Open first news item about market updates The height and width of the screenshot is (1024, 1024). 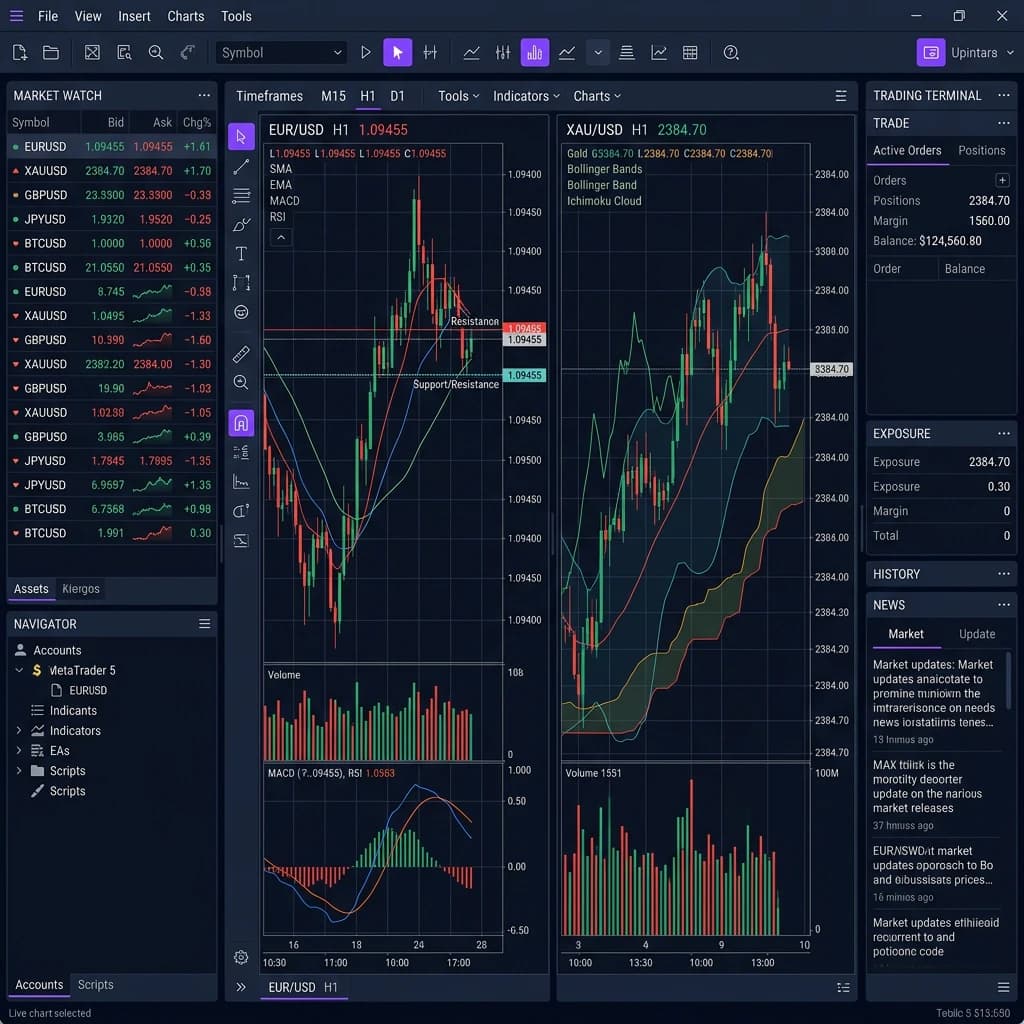tap(935, 701)
